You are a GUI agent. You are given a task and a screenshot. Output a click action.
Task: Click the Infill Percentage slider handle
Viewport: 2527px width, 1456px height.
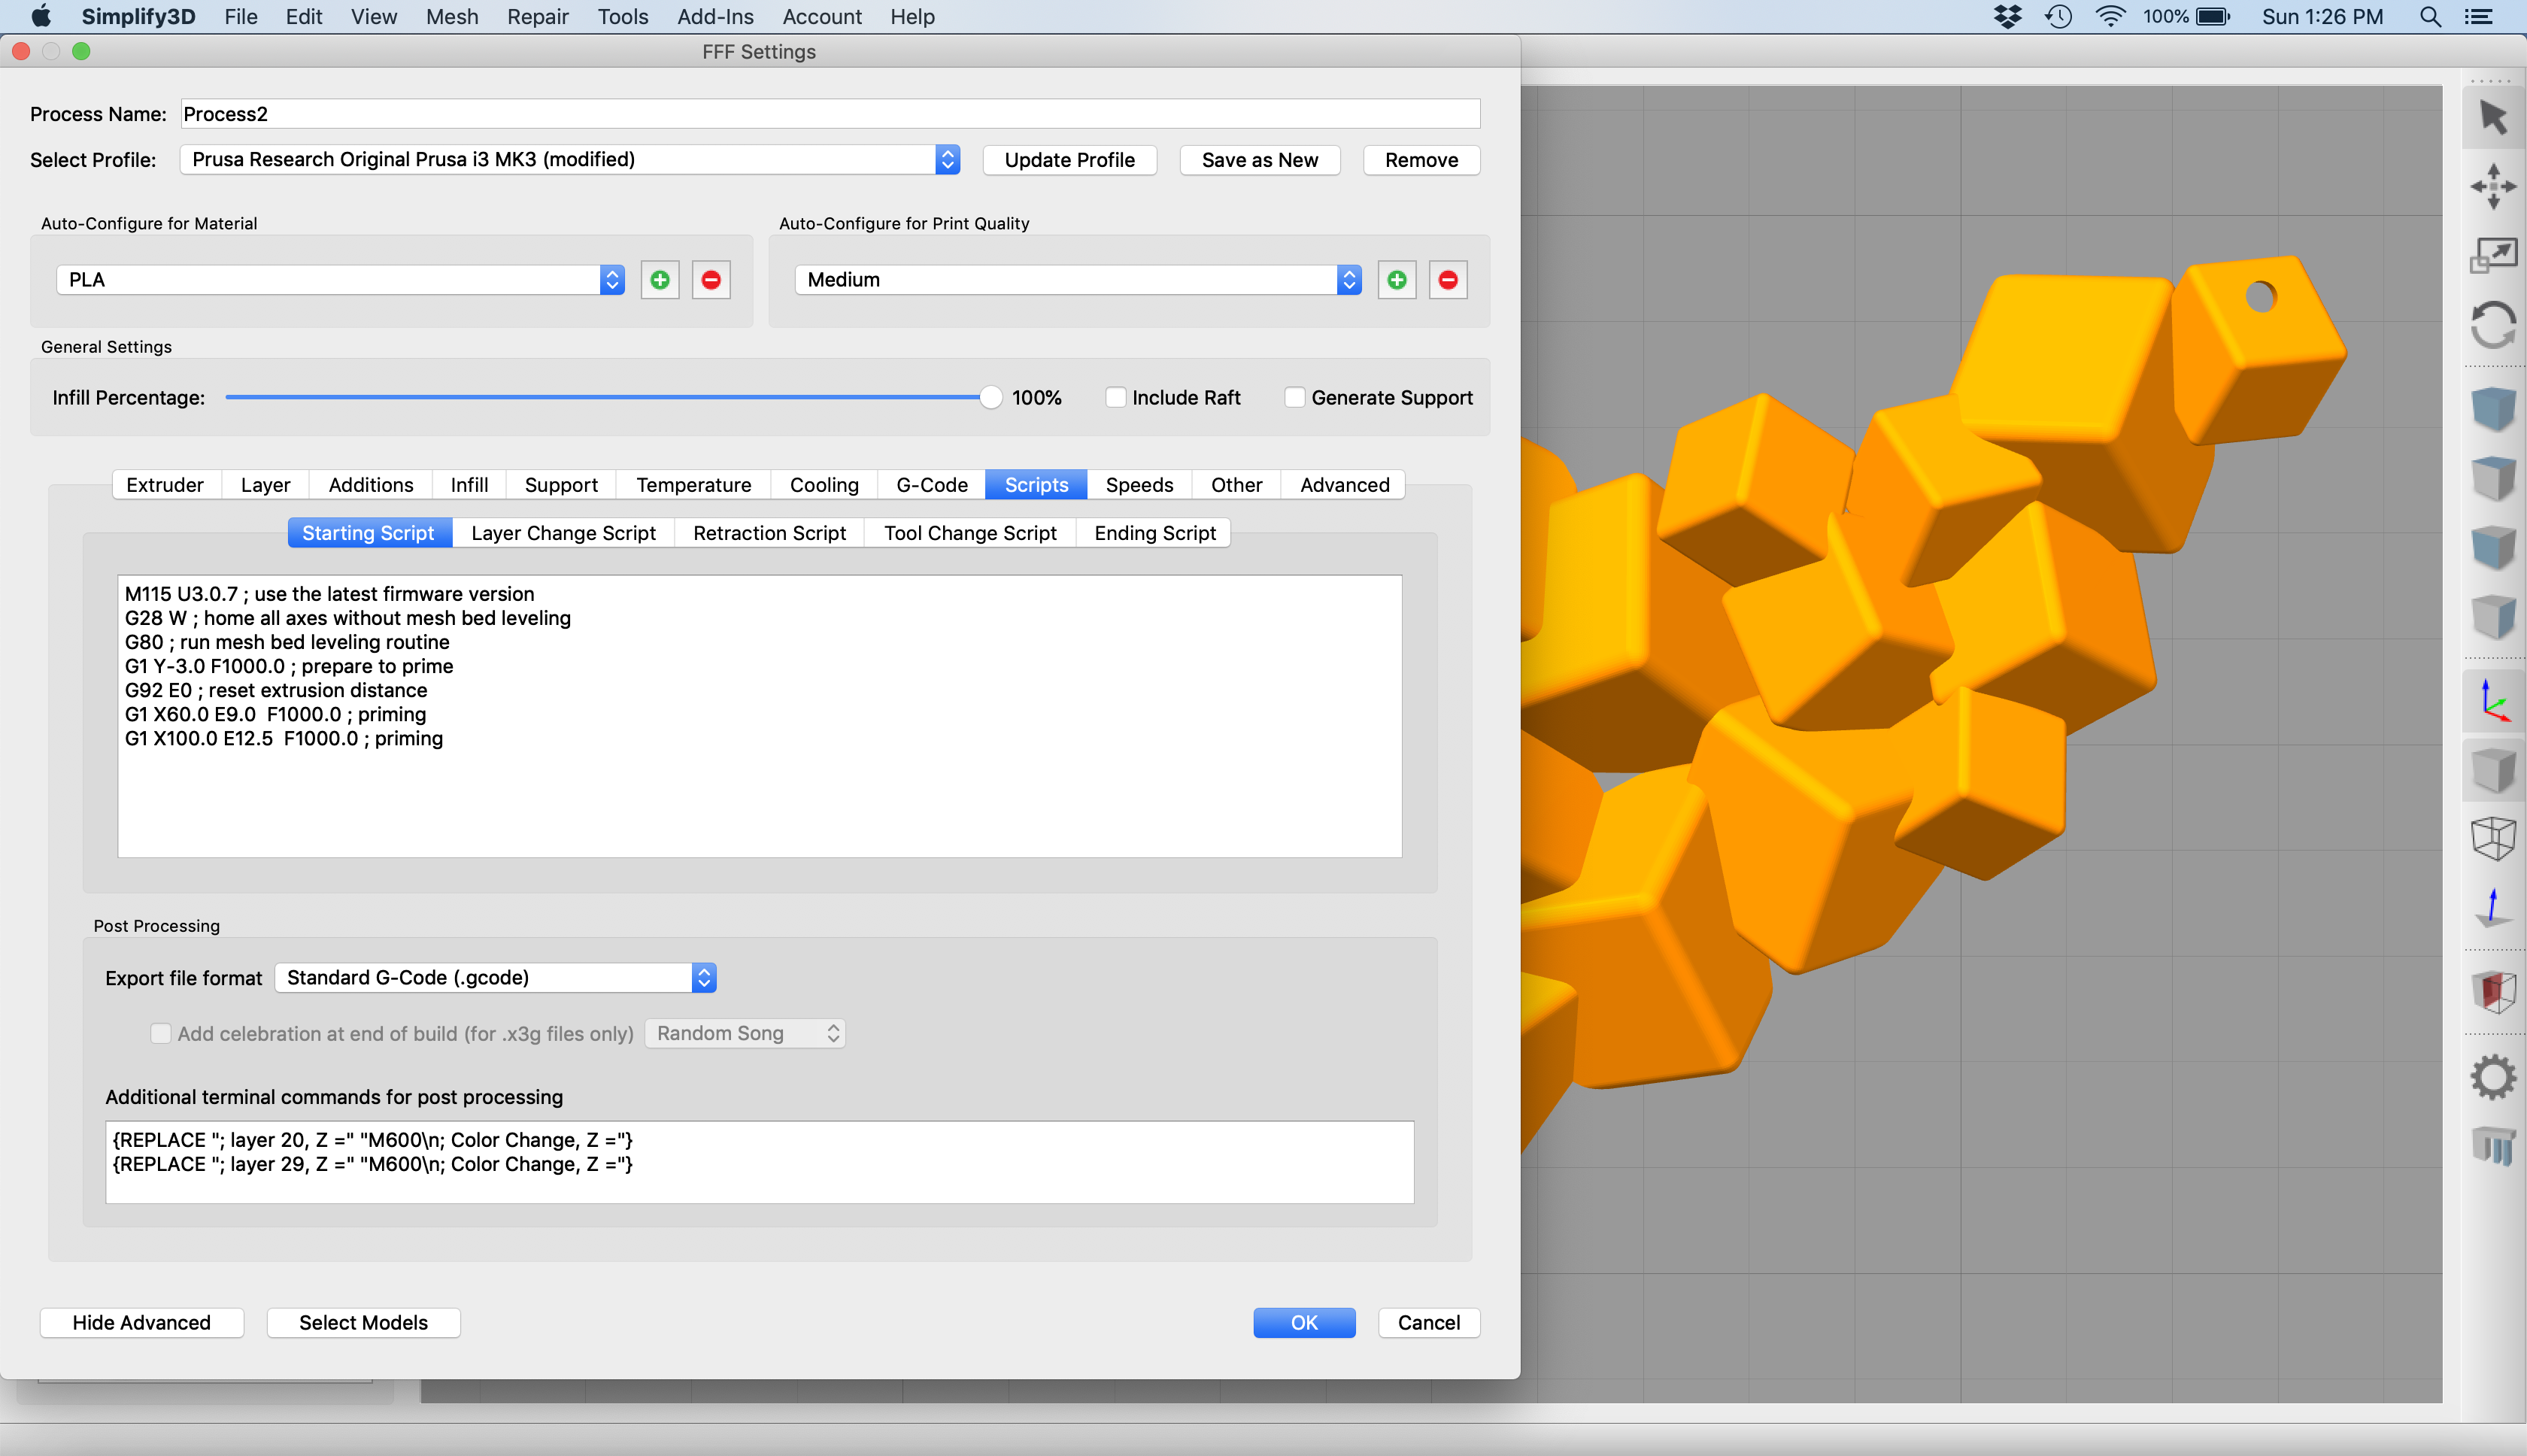tap(990, 398)
